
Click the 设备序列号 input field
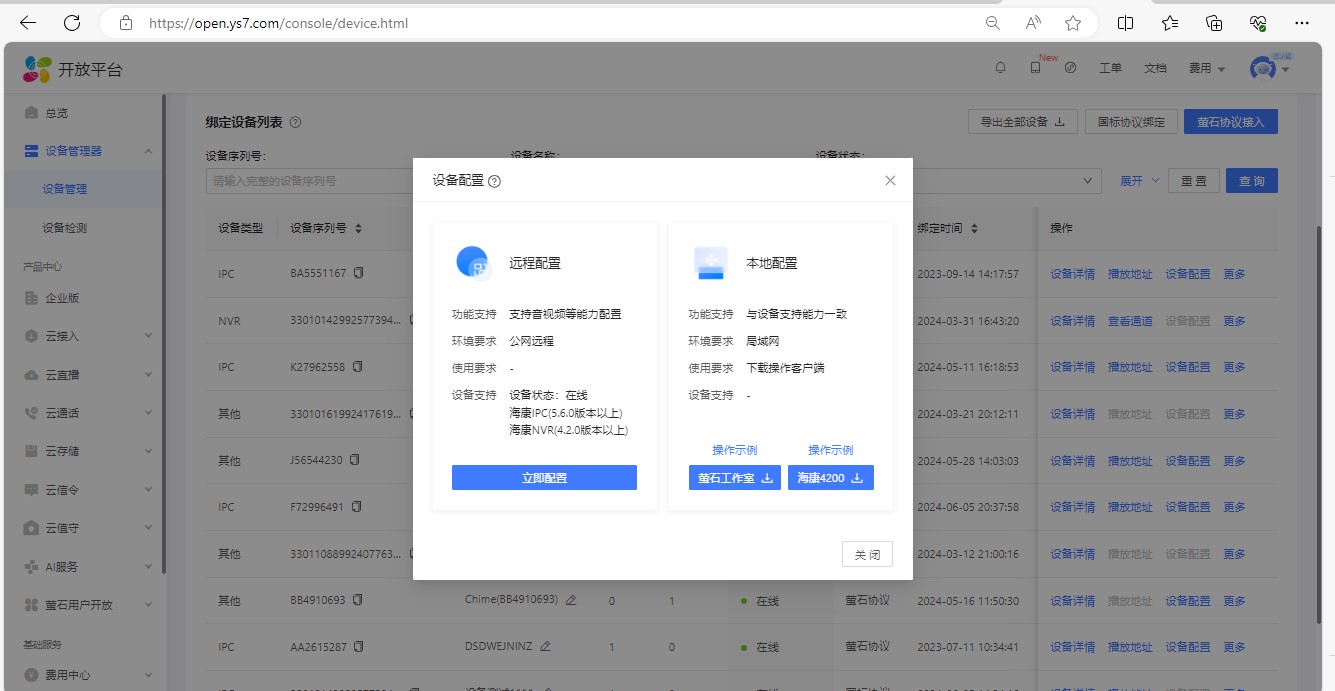point(309,181)
